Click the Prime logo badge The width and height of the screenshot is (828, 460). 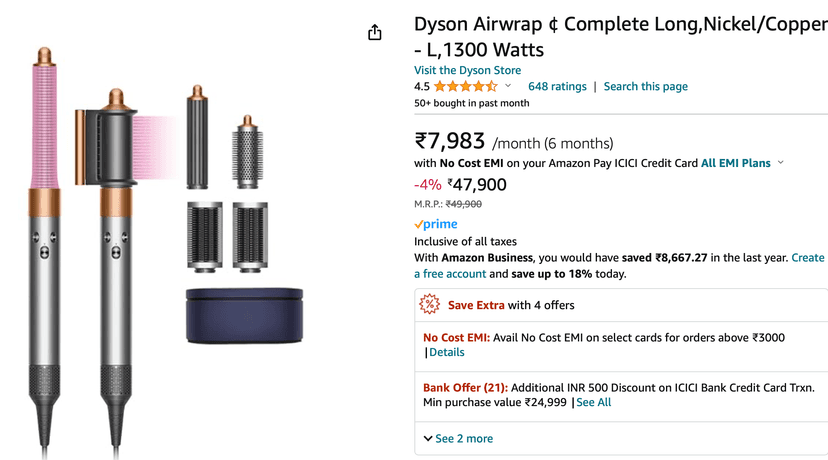[436, 224]
